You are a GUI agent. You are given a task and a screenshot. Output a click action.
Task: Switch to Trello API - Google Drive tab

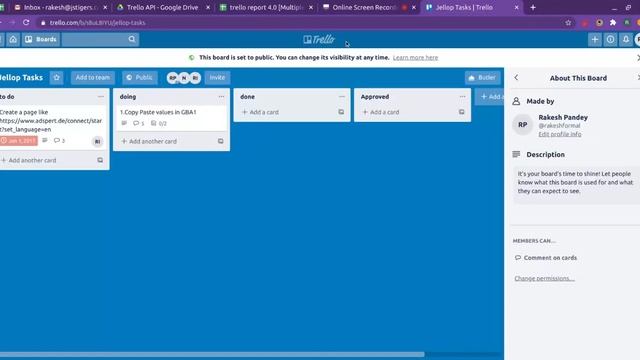[x=163, y=7]
